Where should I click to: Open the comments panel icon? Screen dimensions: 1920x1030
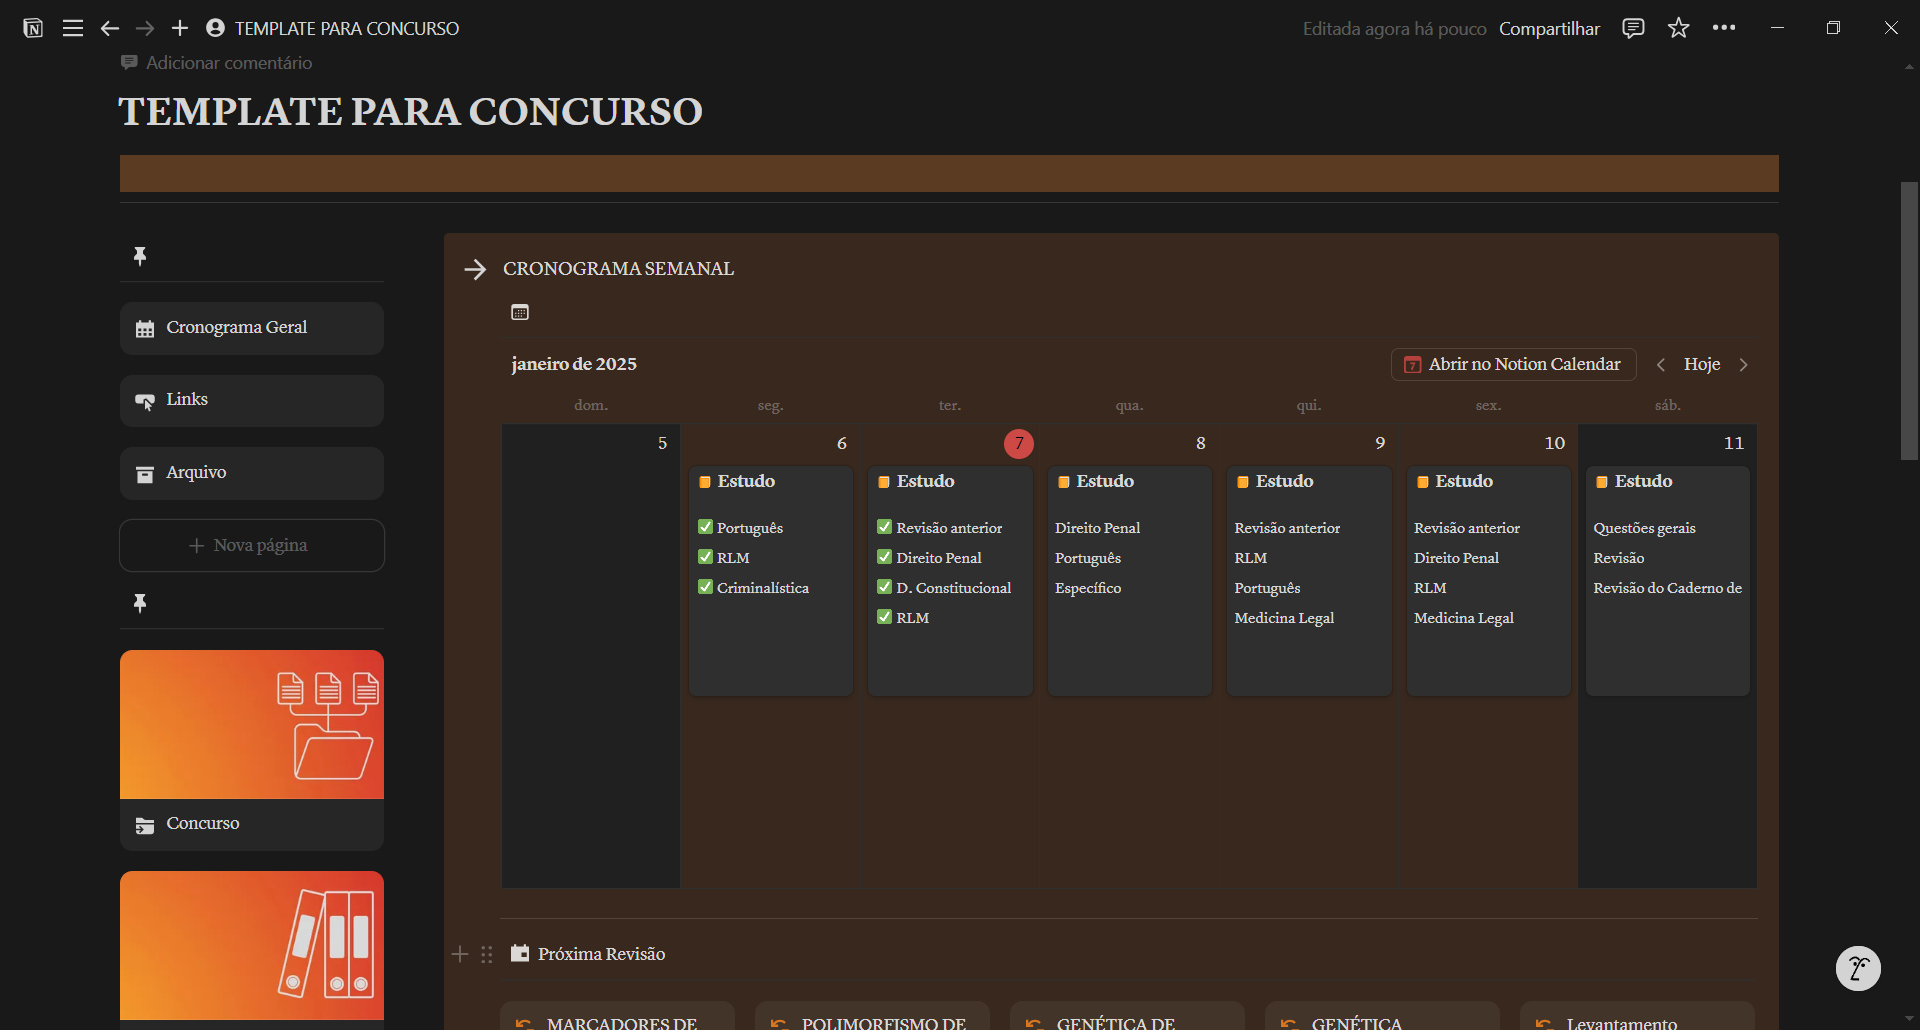1633,28
